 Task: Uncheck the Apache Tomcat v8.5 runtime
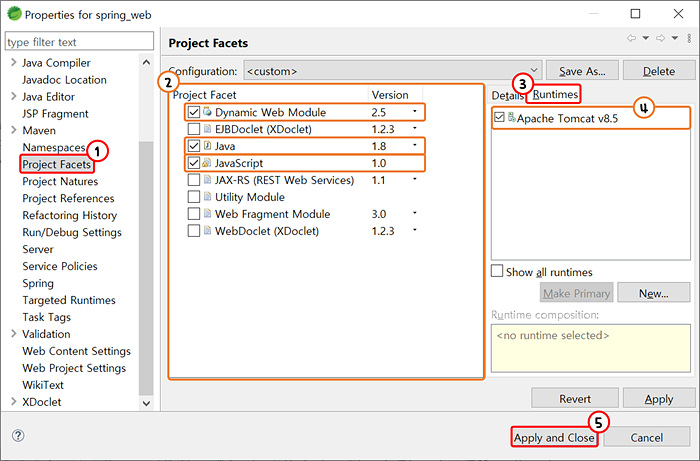(x=500, y=118)
